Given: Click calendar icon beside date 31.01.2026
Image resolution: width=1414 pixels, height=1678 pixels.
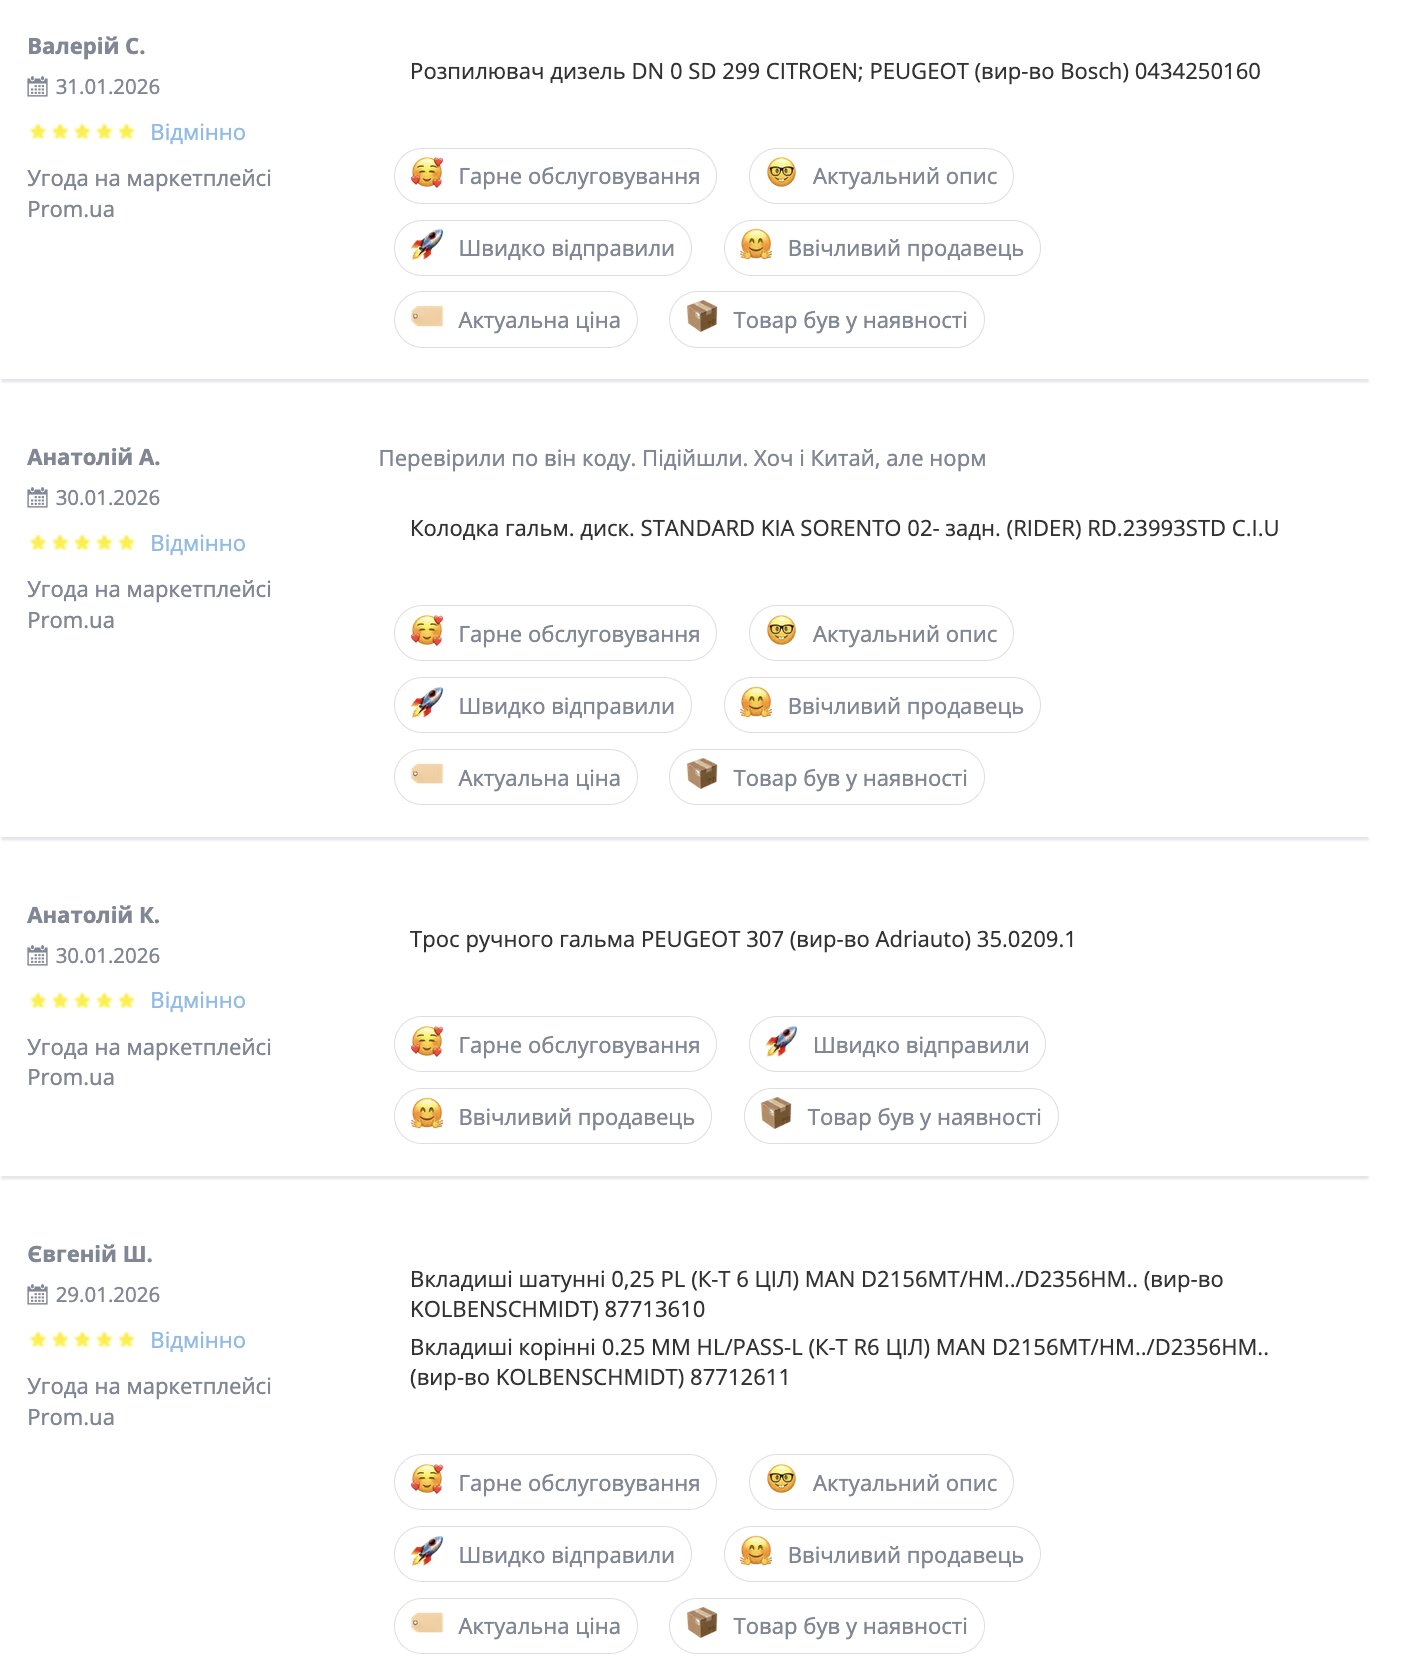Looking at the screenshot, I should pos(37,87).
